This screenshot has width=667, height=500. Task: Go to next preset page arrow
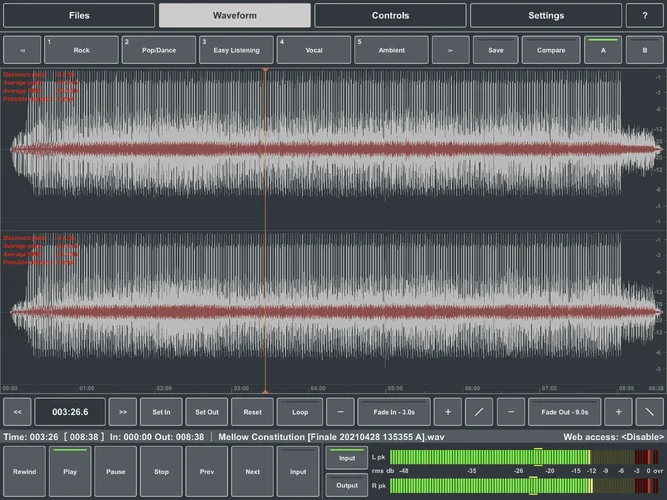coord(450,50)
